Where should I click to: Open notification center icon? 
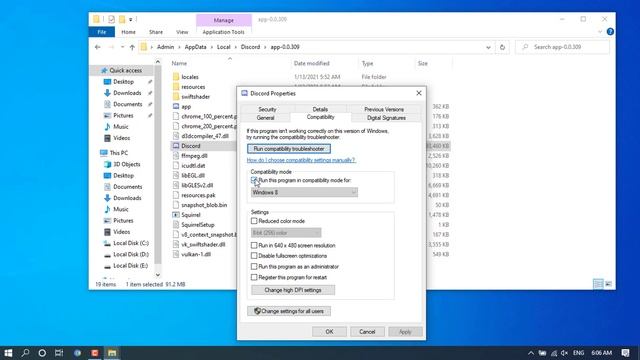tap(625, 353)
